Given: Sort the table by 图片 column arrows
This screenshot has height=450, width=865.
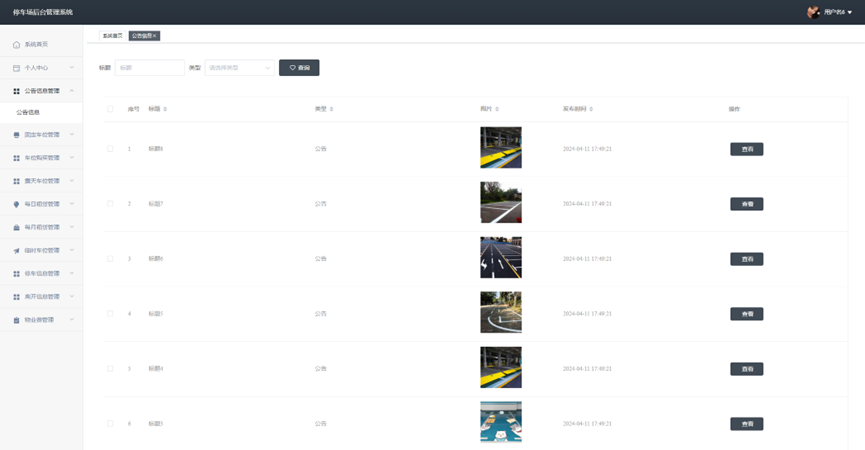Looking at the screenshot, I should (x=496, y=109).
